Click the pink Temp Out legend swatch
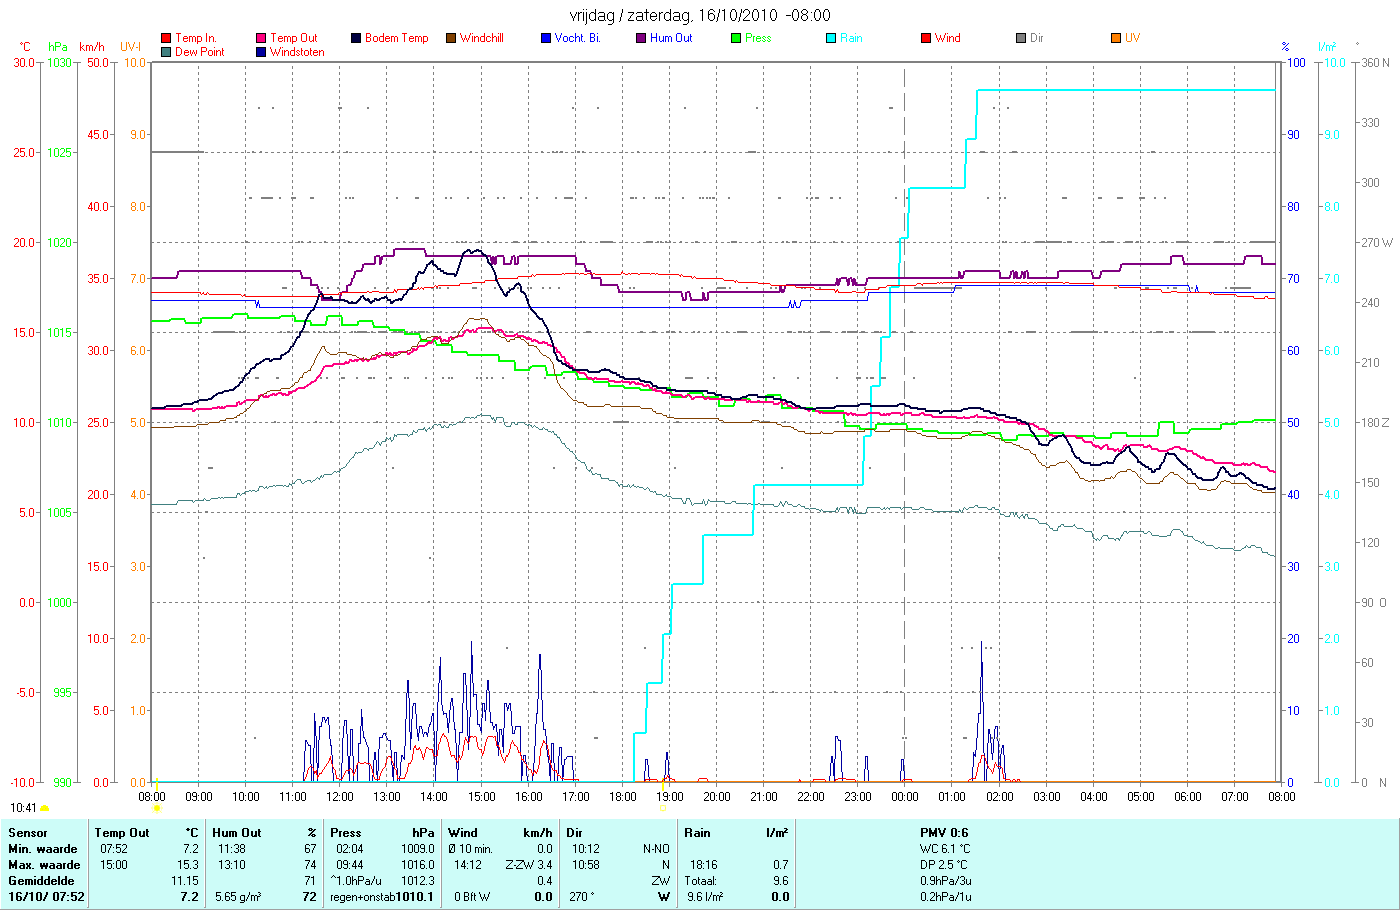This screenshot has height=910, width=1400. point(261,38)
